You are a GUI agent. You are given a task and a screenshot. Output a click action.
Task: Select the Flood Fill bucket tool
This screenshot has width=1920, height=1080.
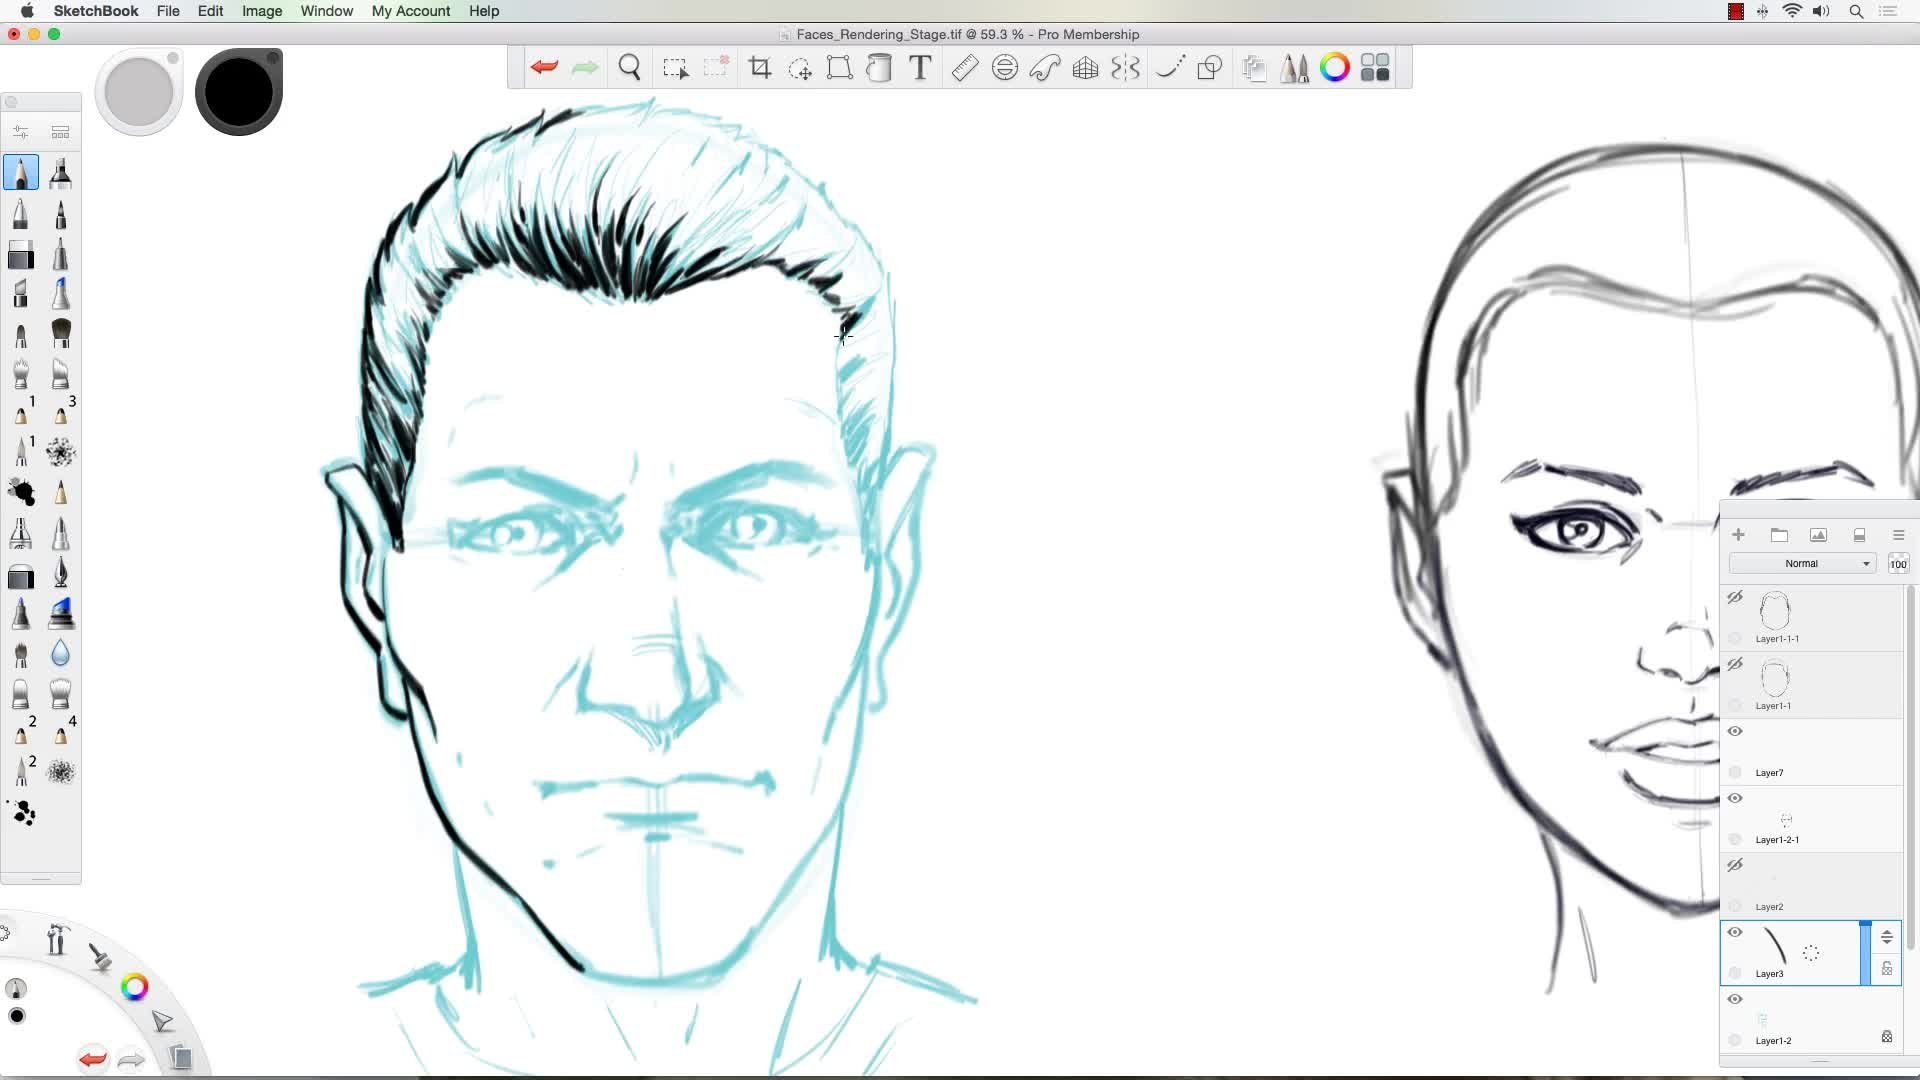[879, 68]
